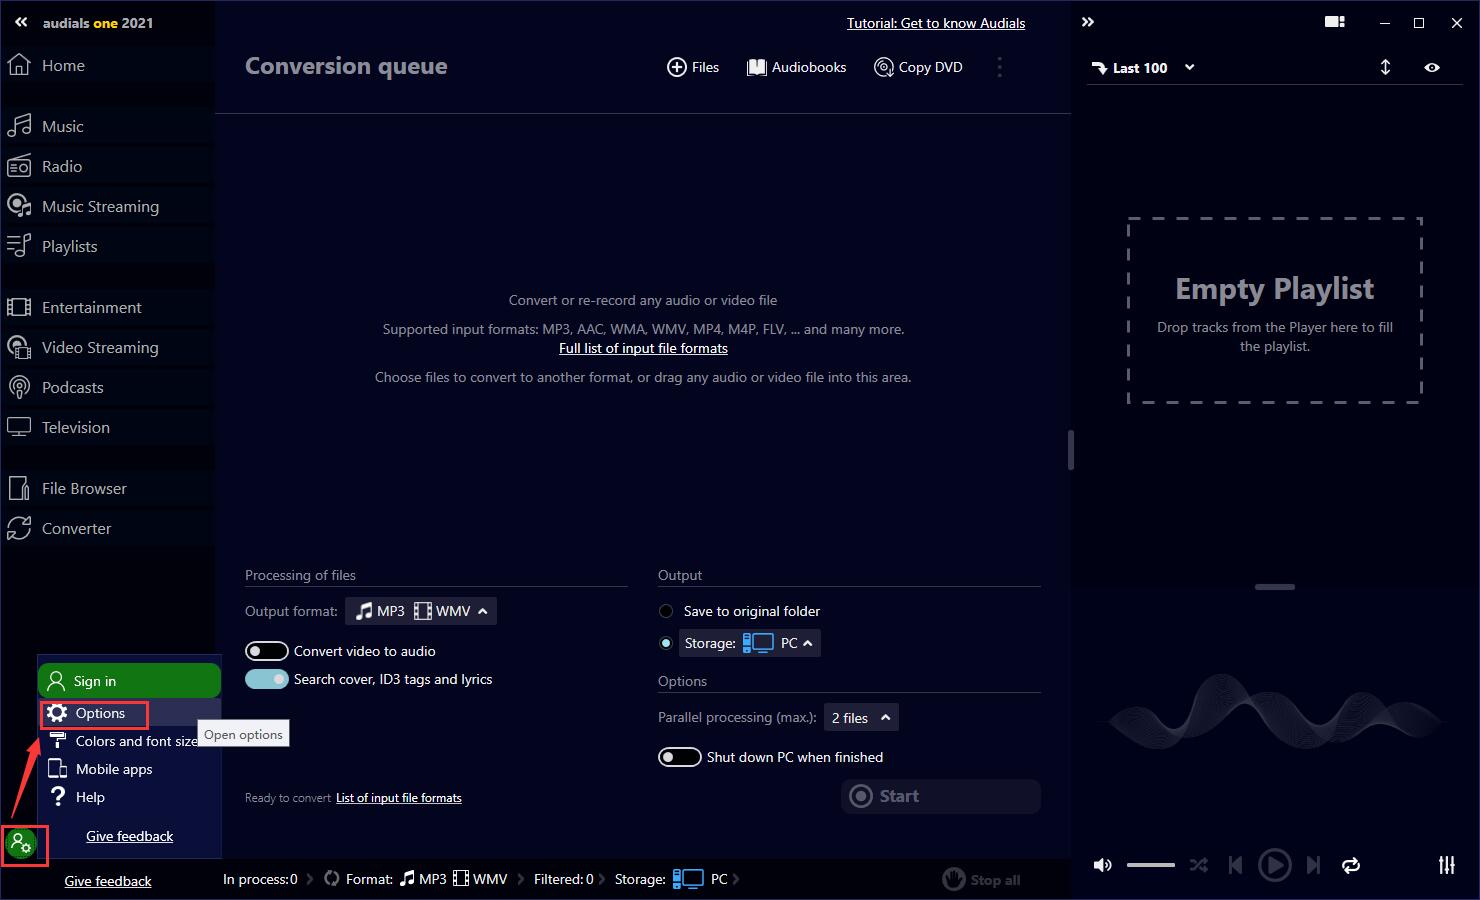Toggle Convert video to audio
Screen dimensions: 1480x900
tap(267, 651)
